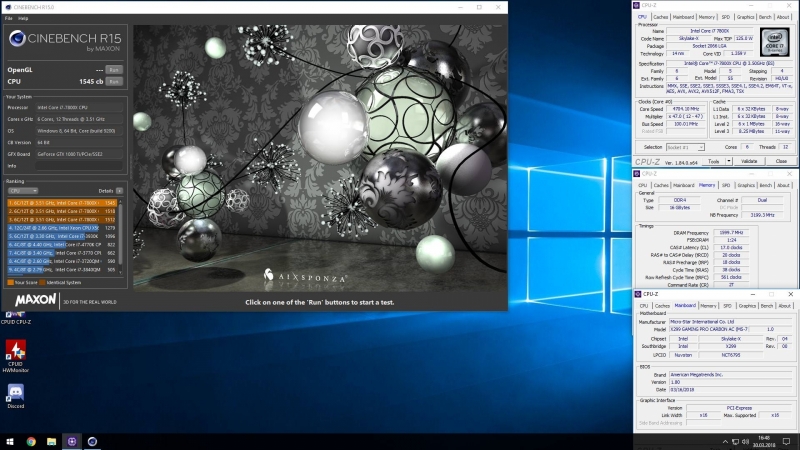Screen dimensions: 800x450
Task: Expand the CPU-Z Tools dropdown arrow
Action: click(729, 161)
